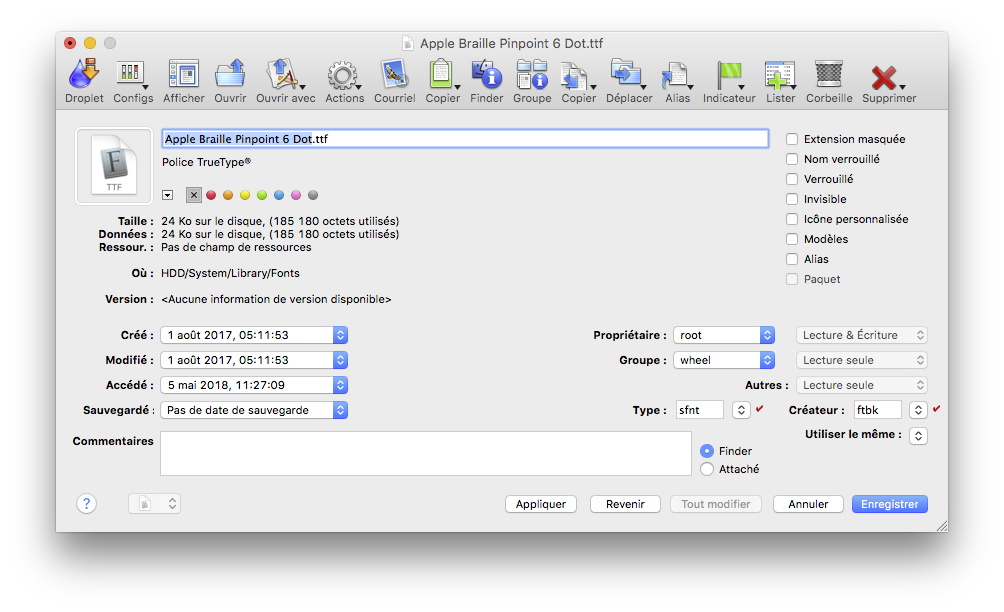Click the Copier documents icon next to Déplacer
Screen dimensions: 1004x612
point(577,76)
